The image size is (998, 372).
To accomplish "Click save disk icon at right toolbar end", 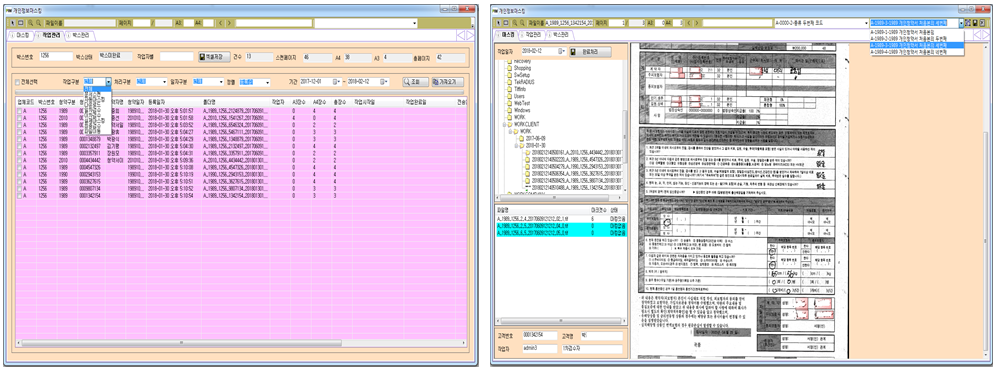I will pyautogui.click(x=975, y=22).
